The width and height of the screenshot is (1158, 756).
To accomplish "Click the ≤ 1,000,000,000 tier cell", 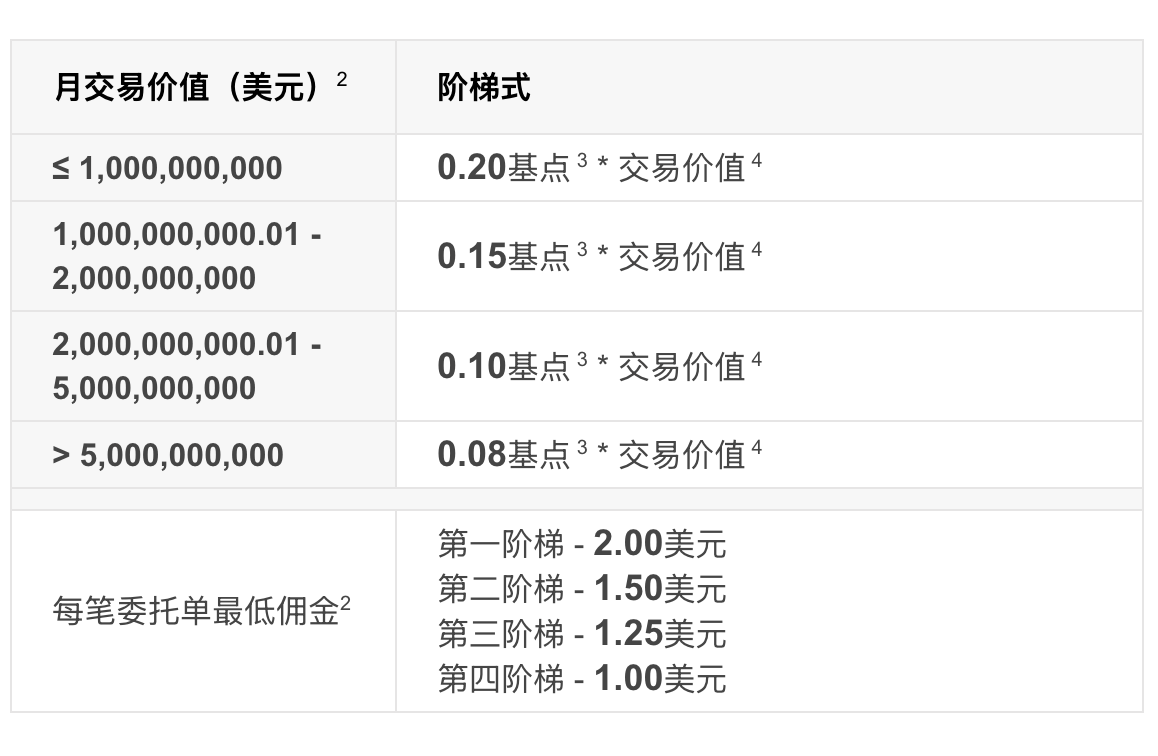I will click(168, 168).
